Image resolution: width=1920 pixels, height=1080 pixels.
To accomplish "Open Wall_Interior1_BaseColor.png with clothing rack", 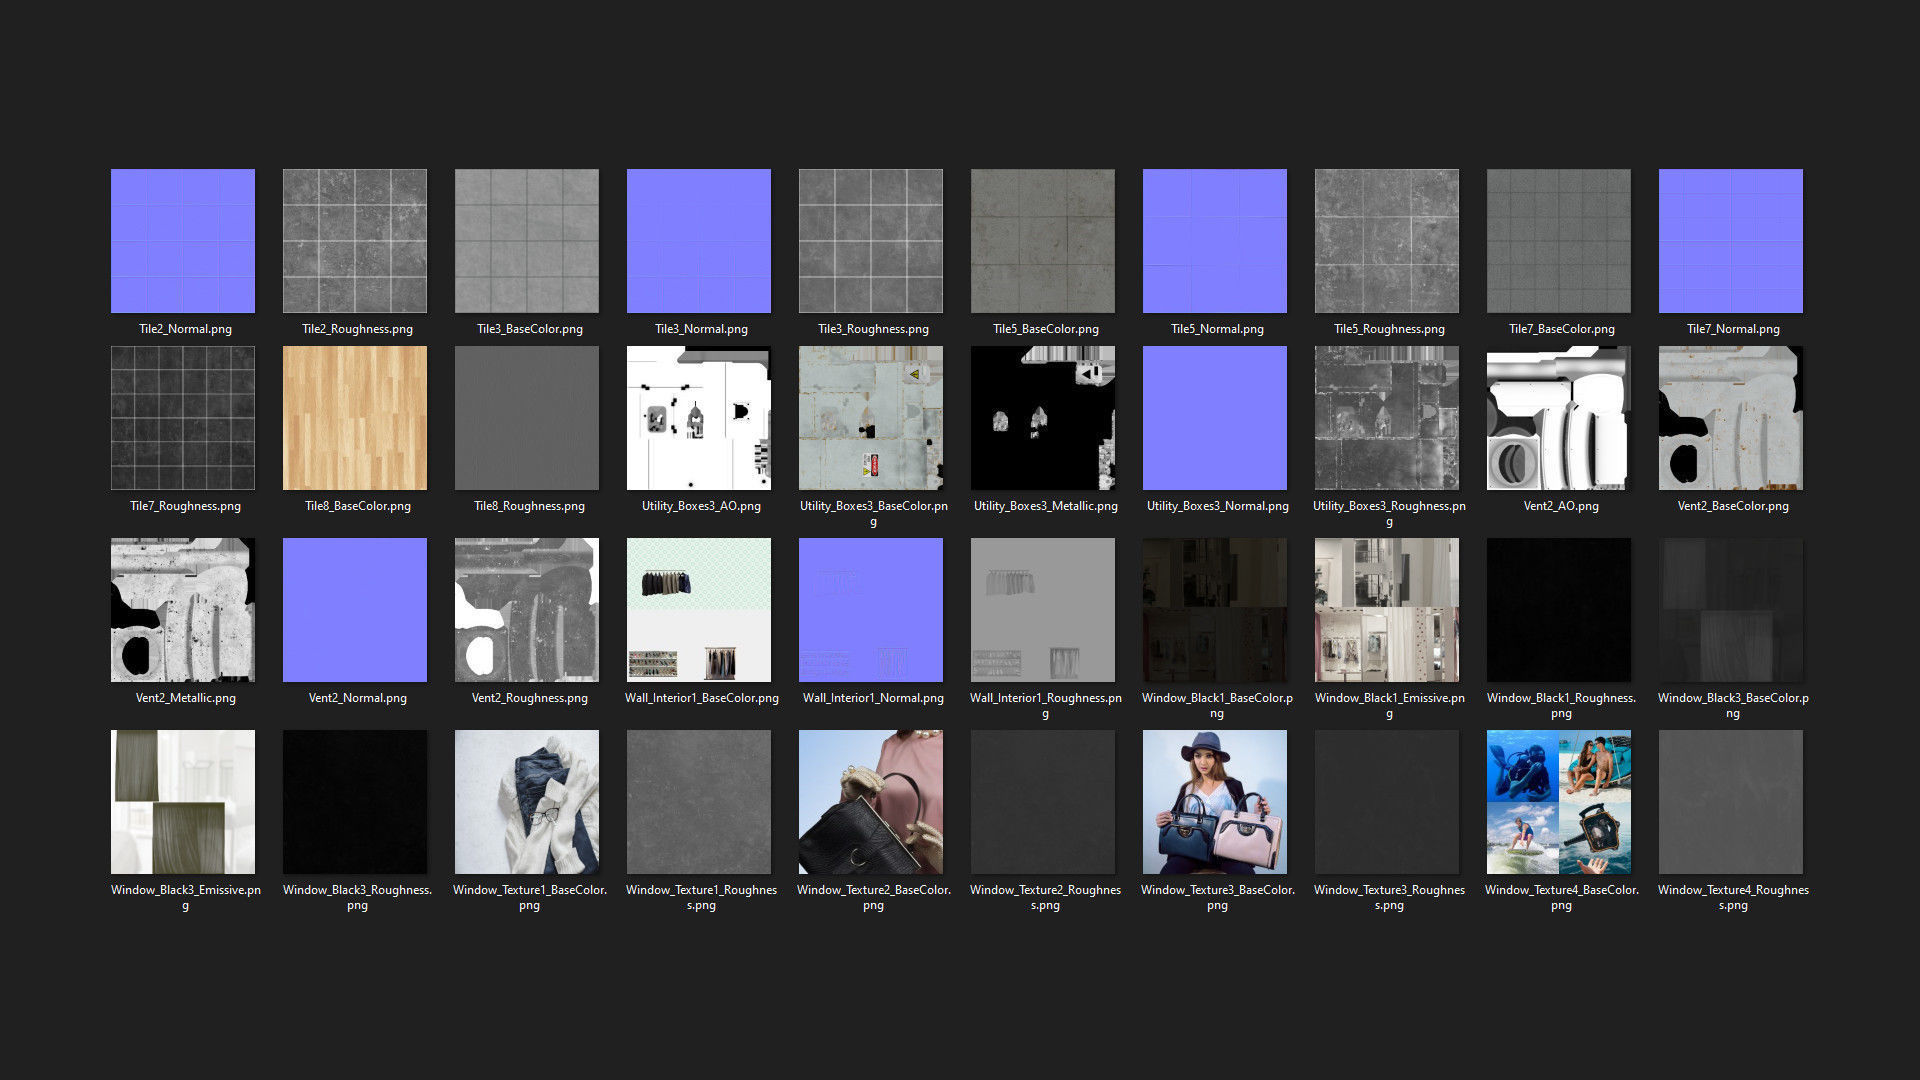I will (x=699, y=610).
